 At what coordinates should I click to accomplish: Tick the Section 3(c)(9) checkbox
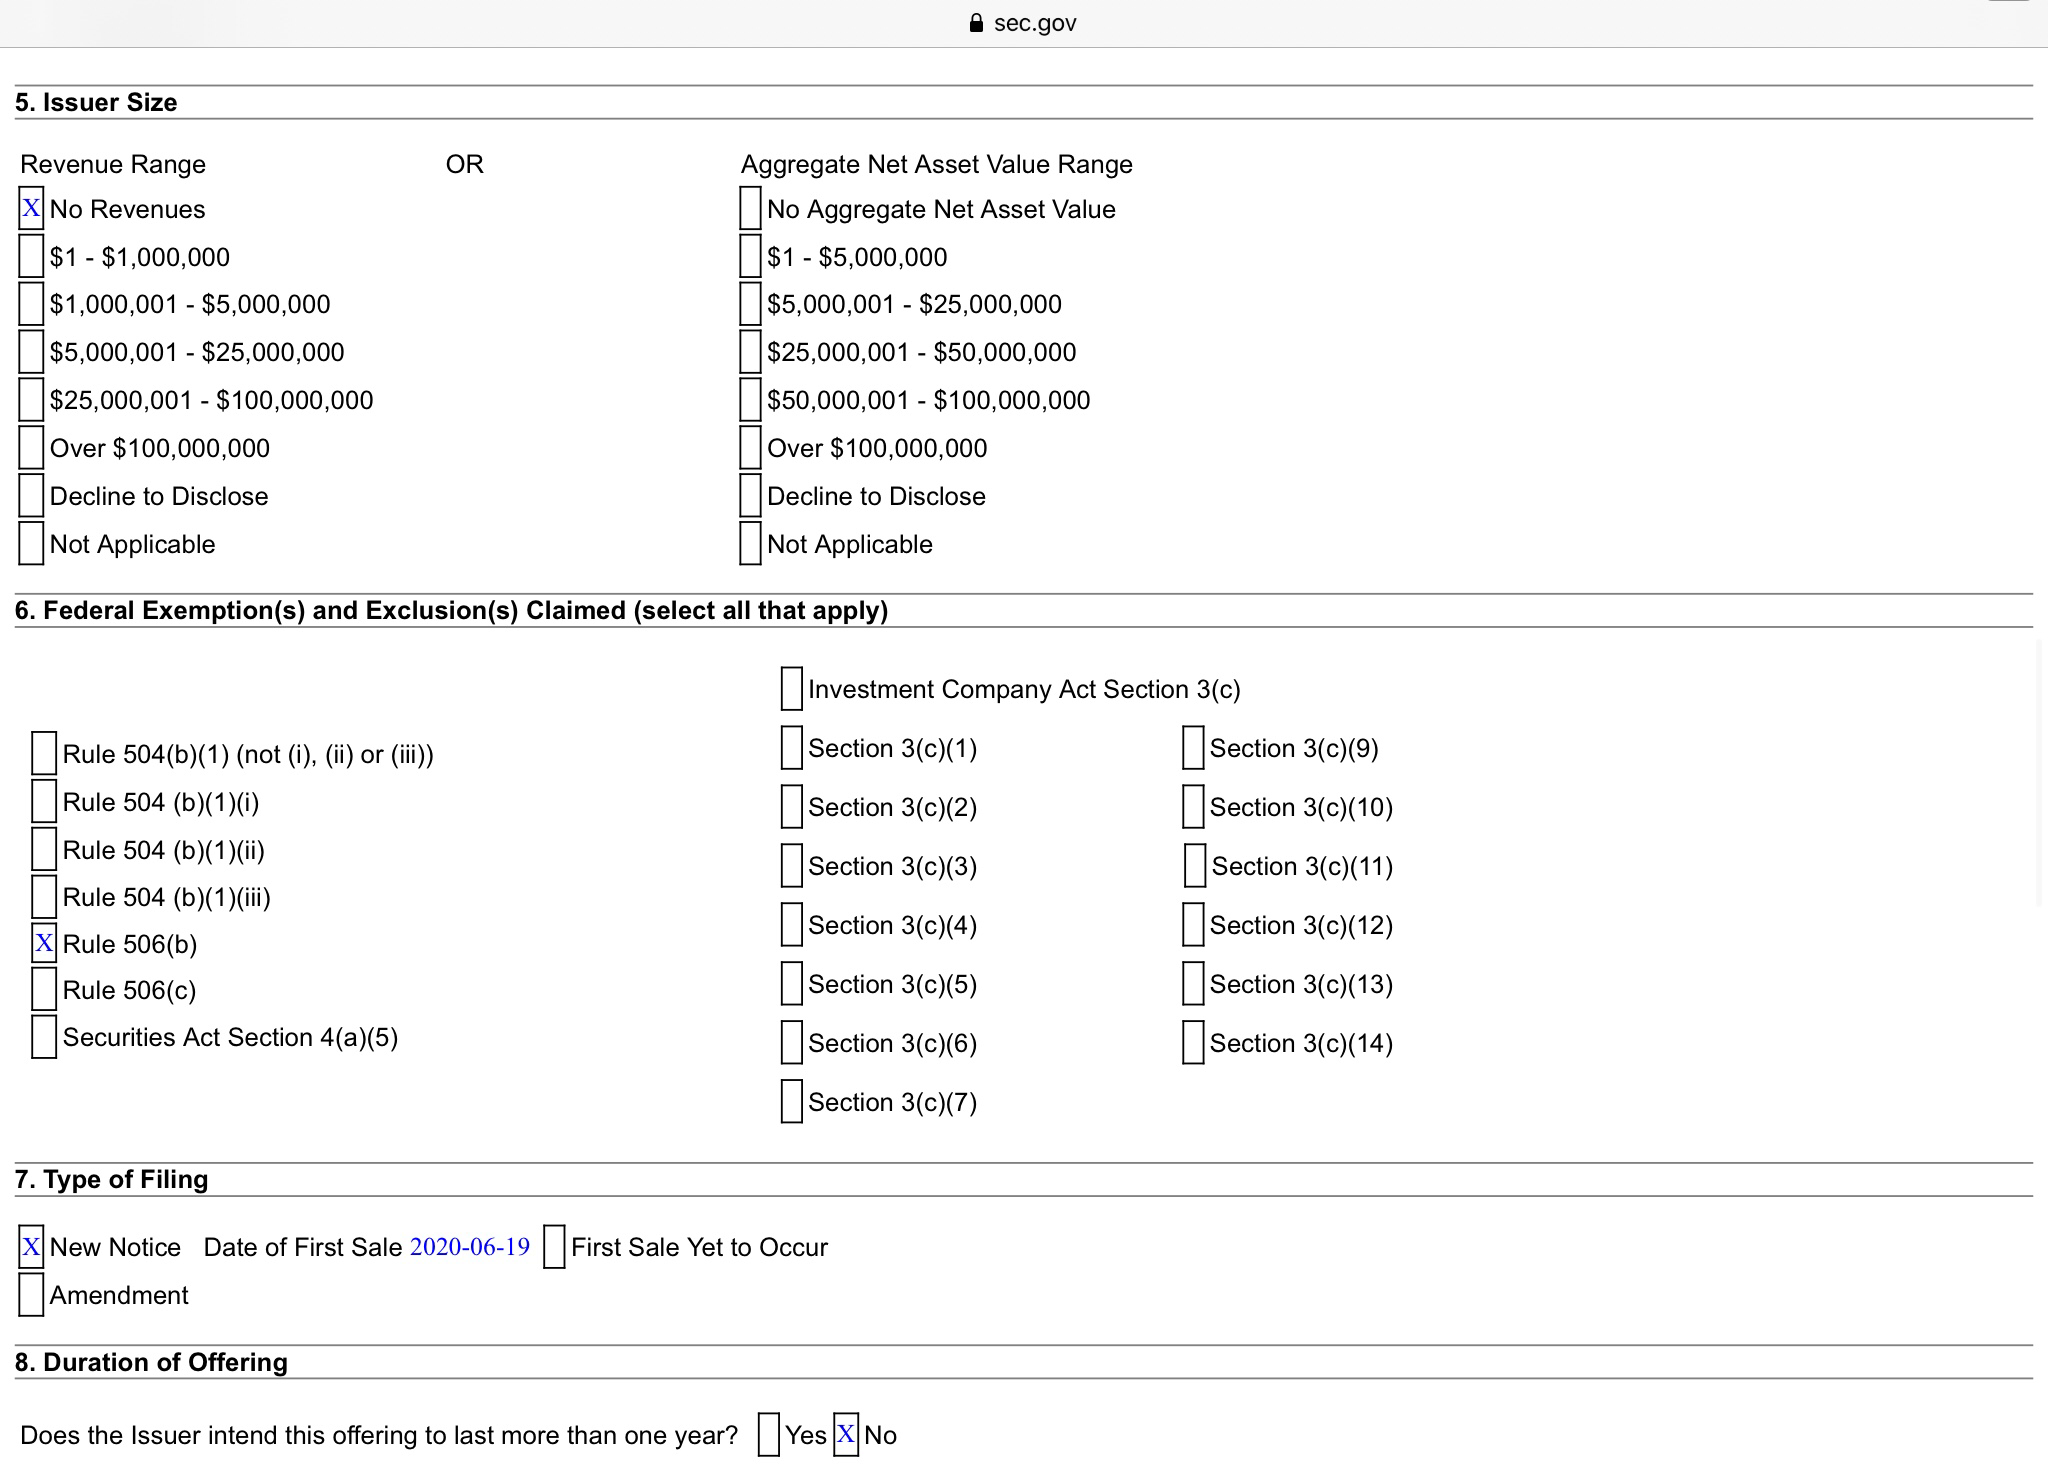1193,747
